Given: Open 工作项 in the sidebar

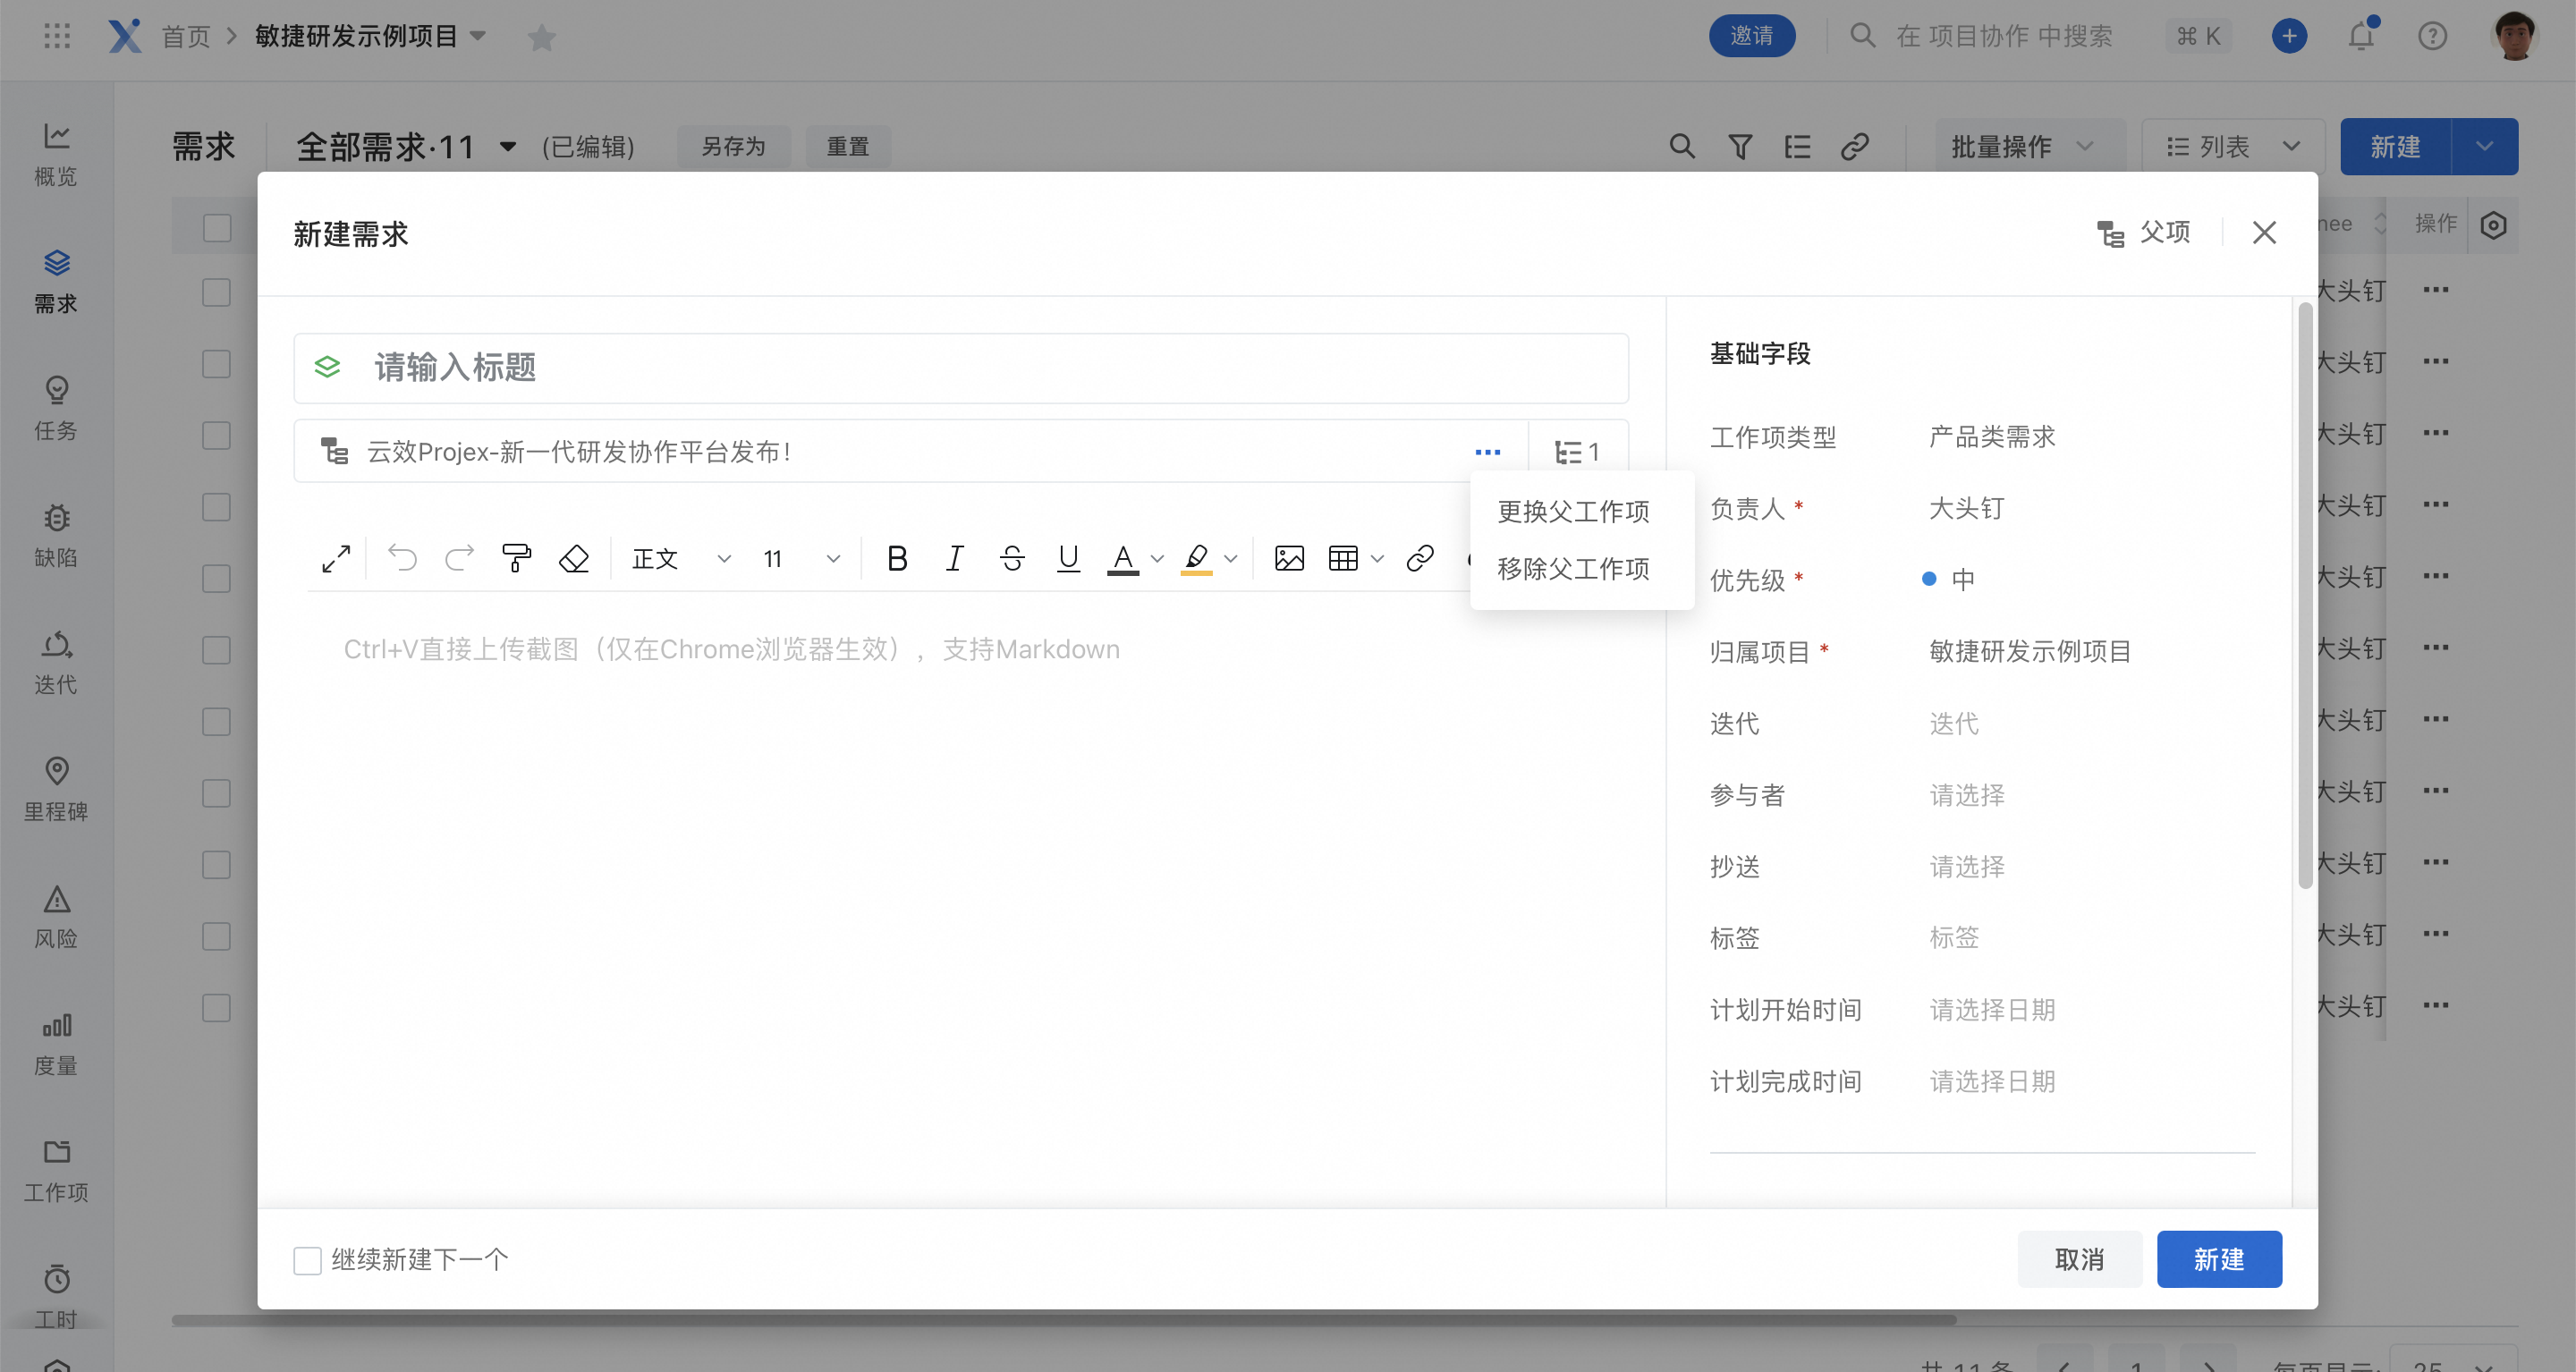Looking at the screenshot, I should pos(56,1171).
